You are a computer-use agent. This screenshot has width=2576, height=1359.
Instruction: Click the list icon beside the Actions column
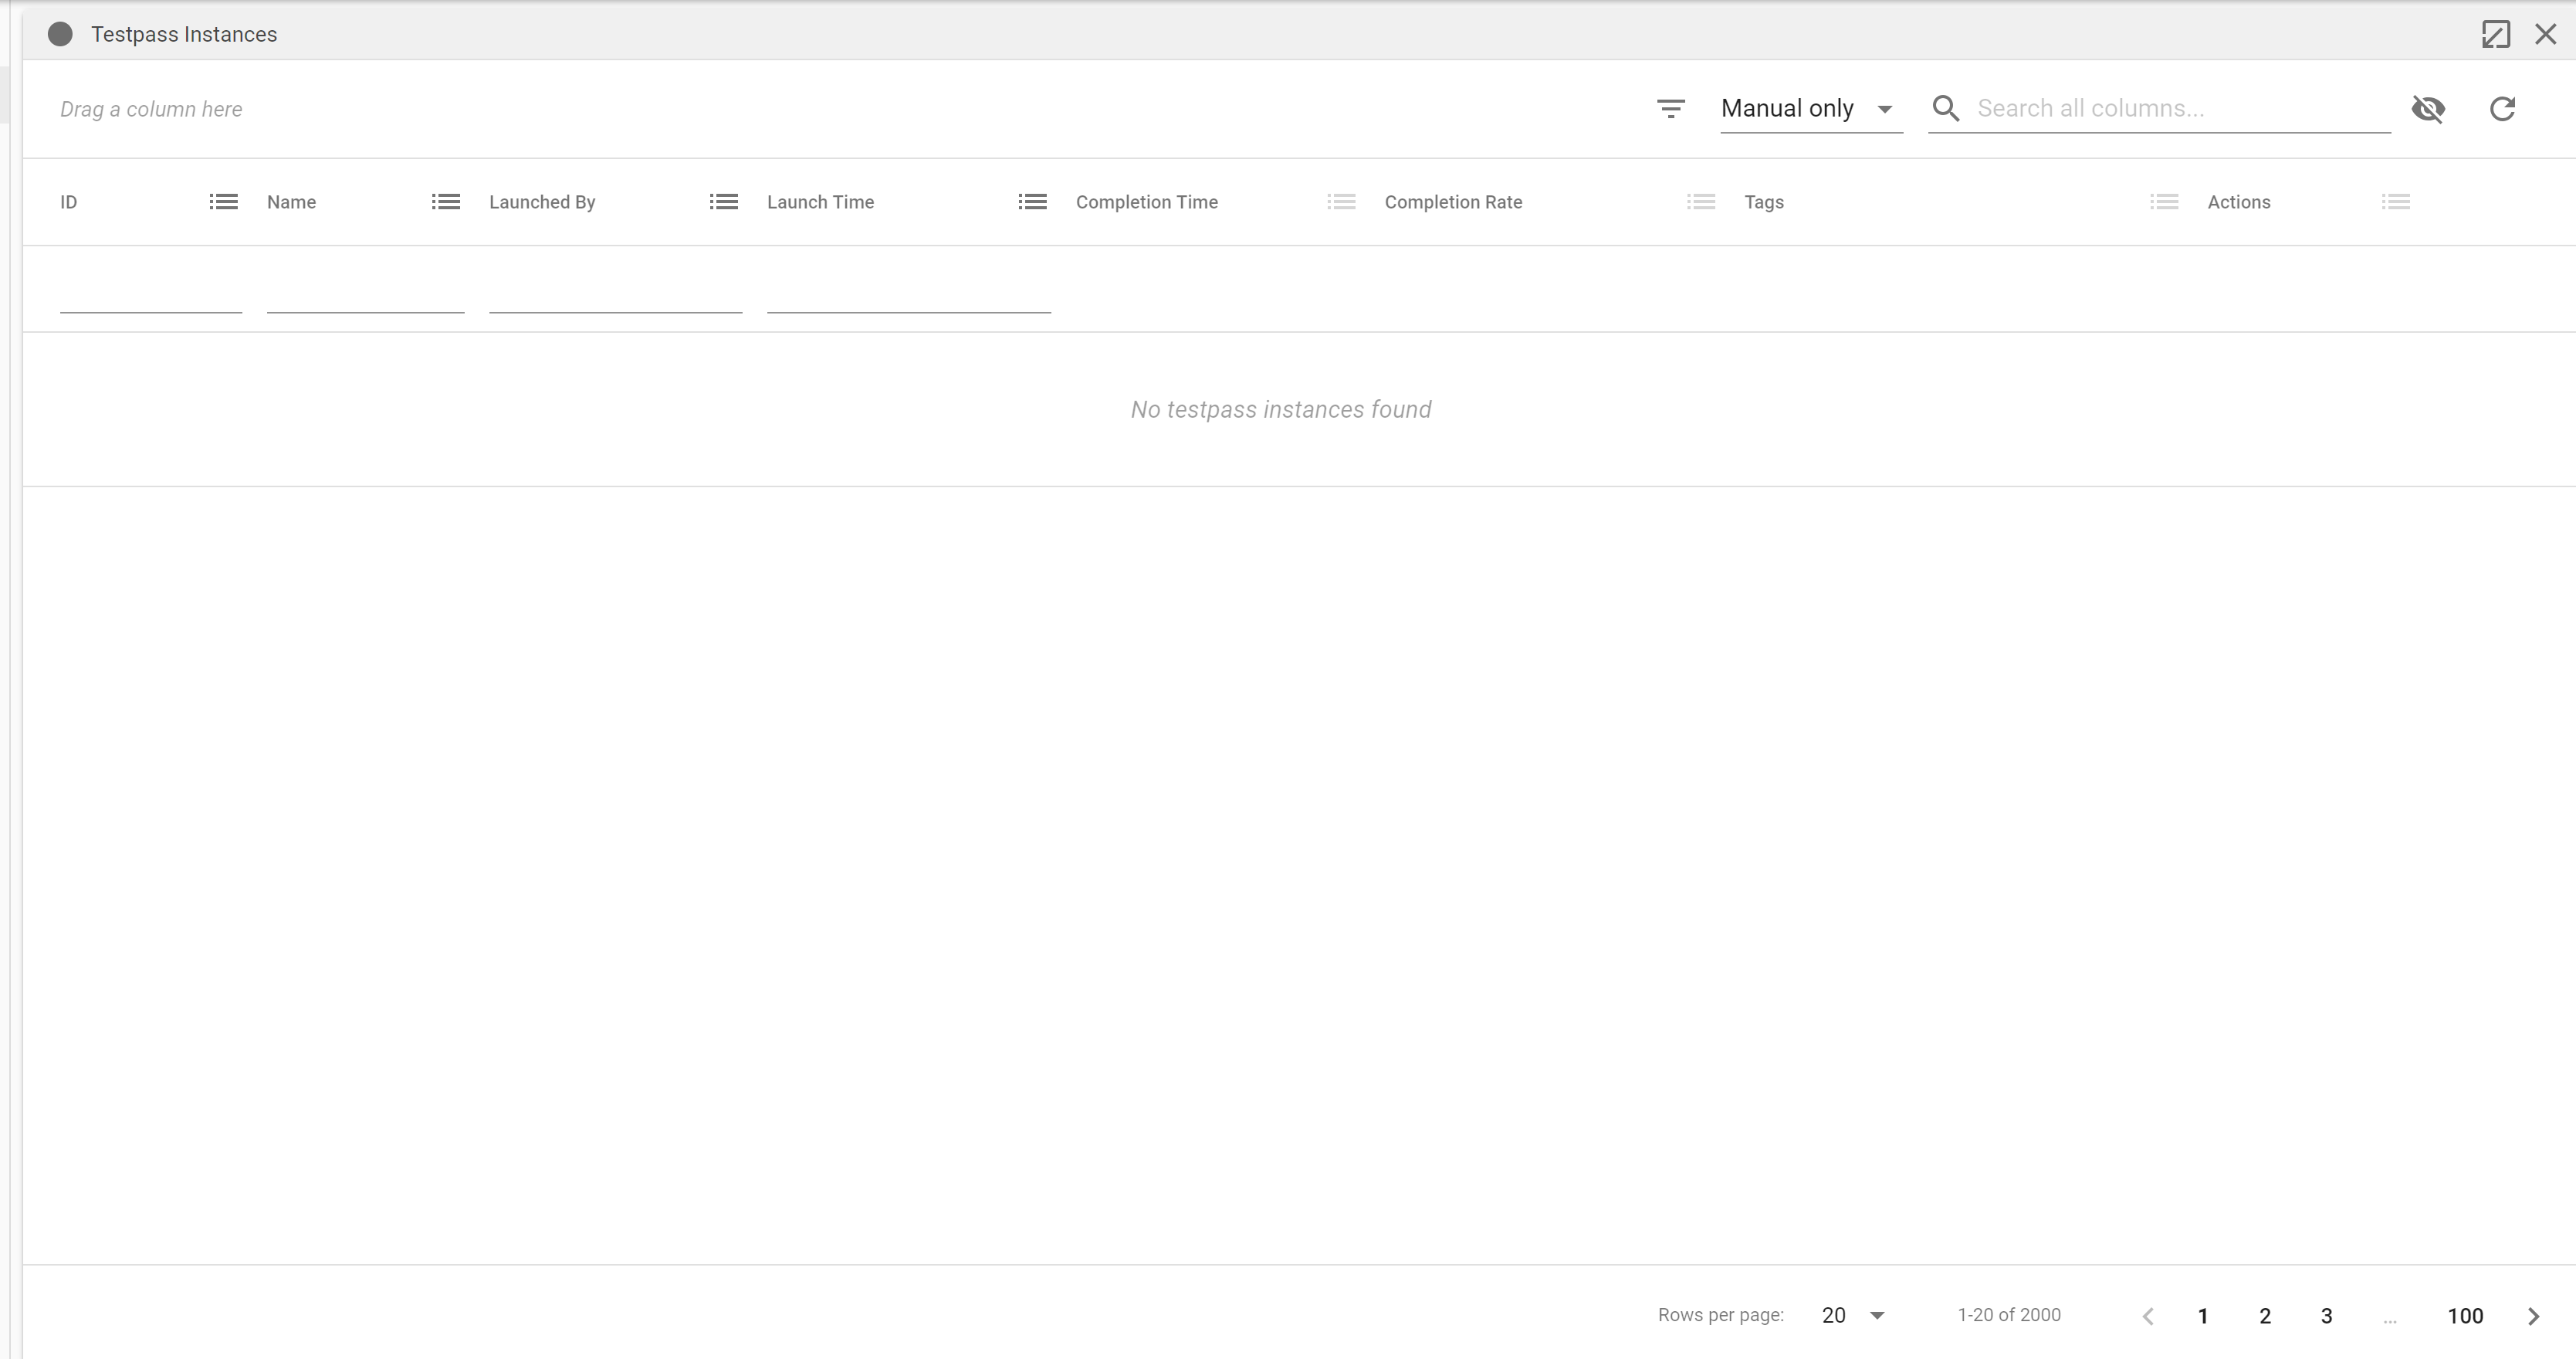click(x=2396, y=201)
